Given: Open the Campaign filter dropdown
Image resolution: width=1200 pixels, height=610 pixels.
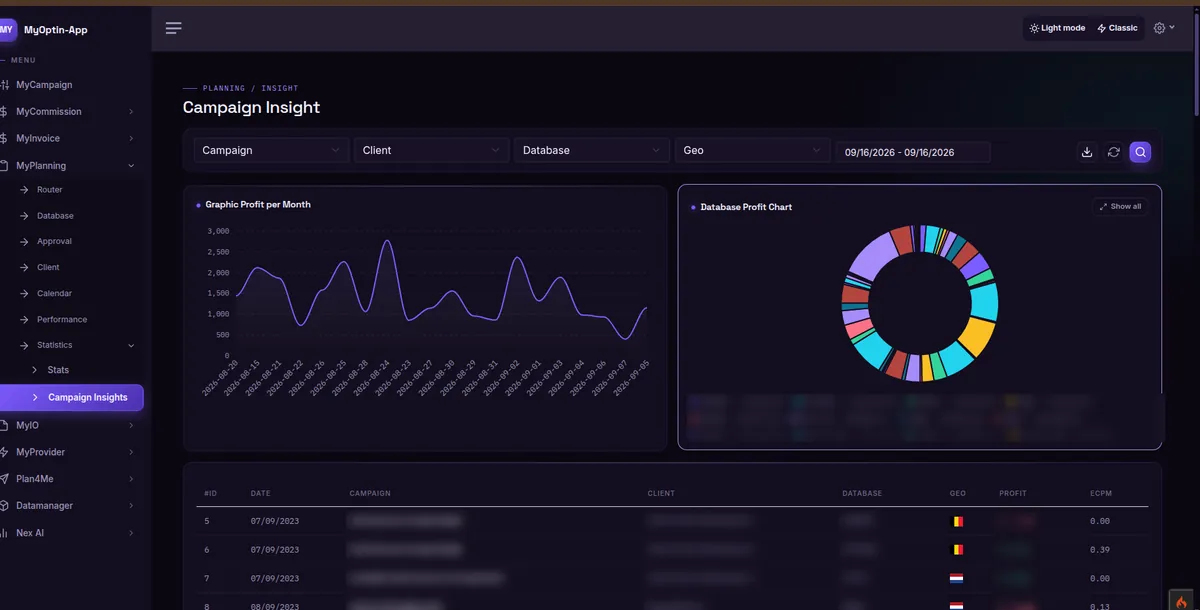Looking at the screenshot, I should click(x=271, y=150).
